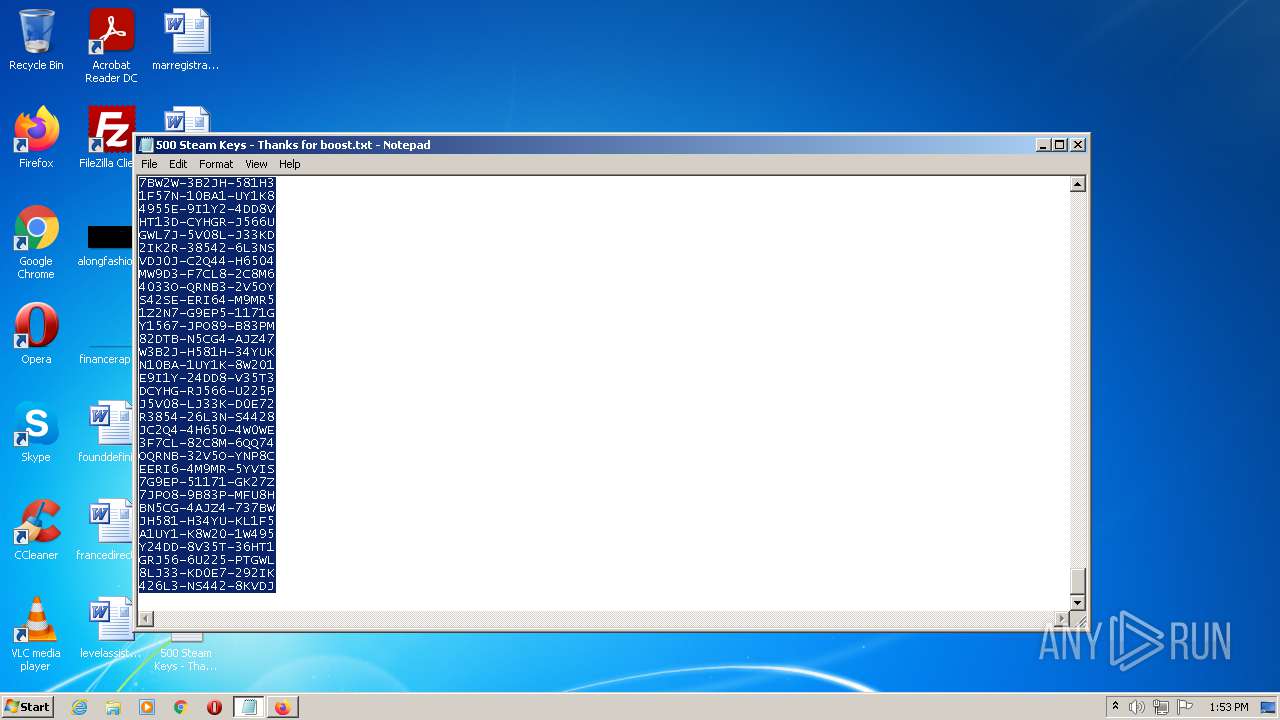Click the key line W3B2J-H581H-34YUK

coord(207,352)
